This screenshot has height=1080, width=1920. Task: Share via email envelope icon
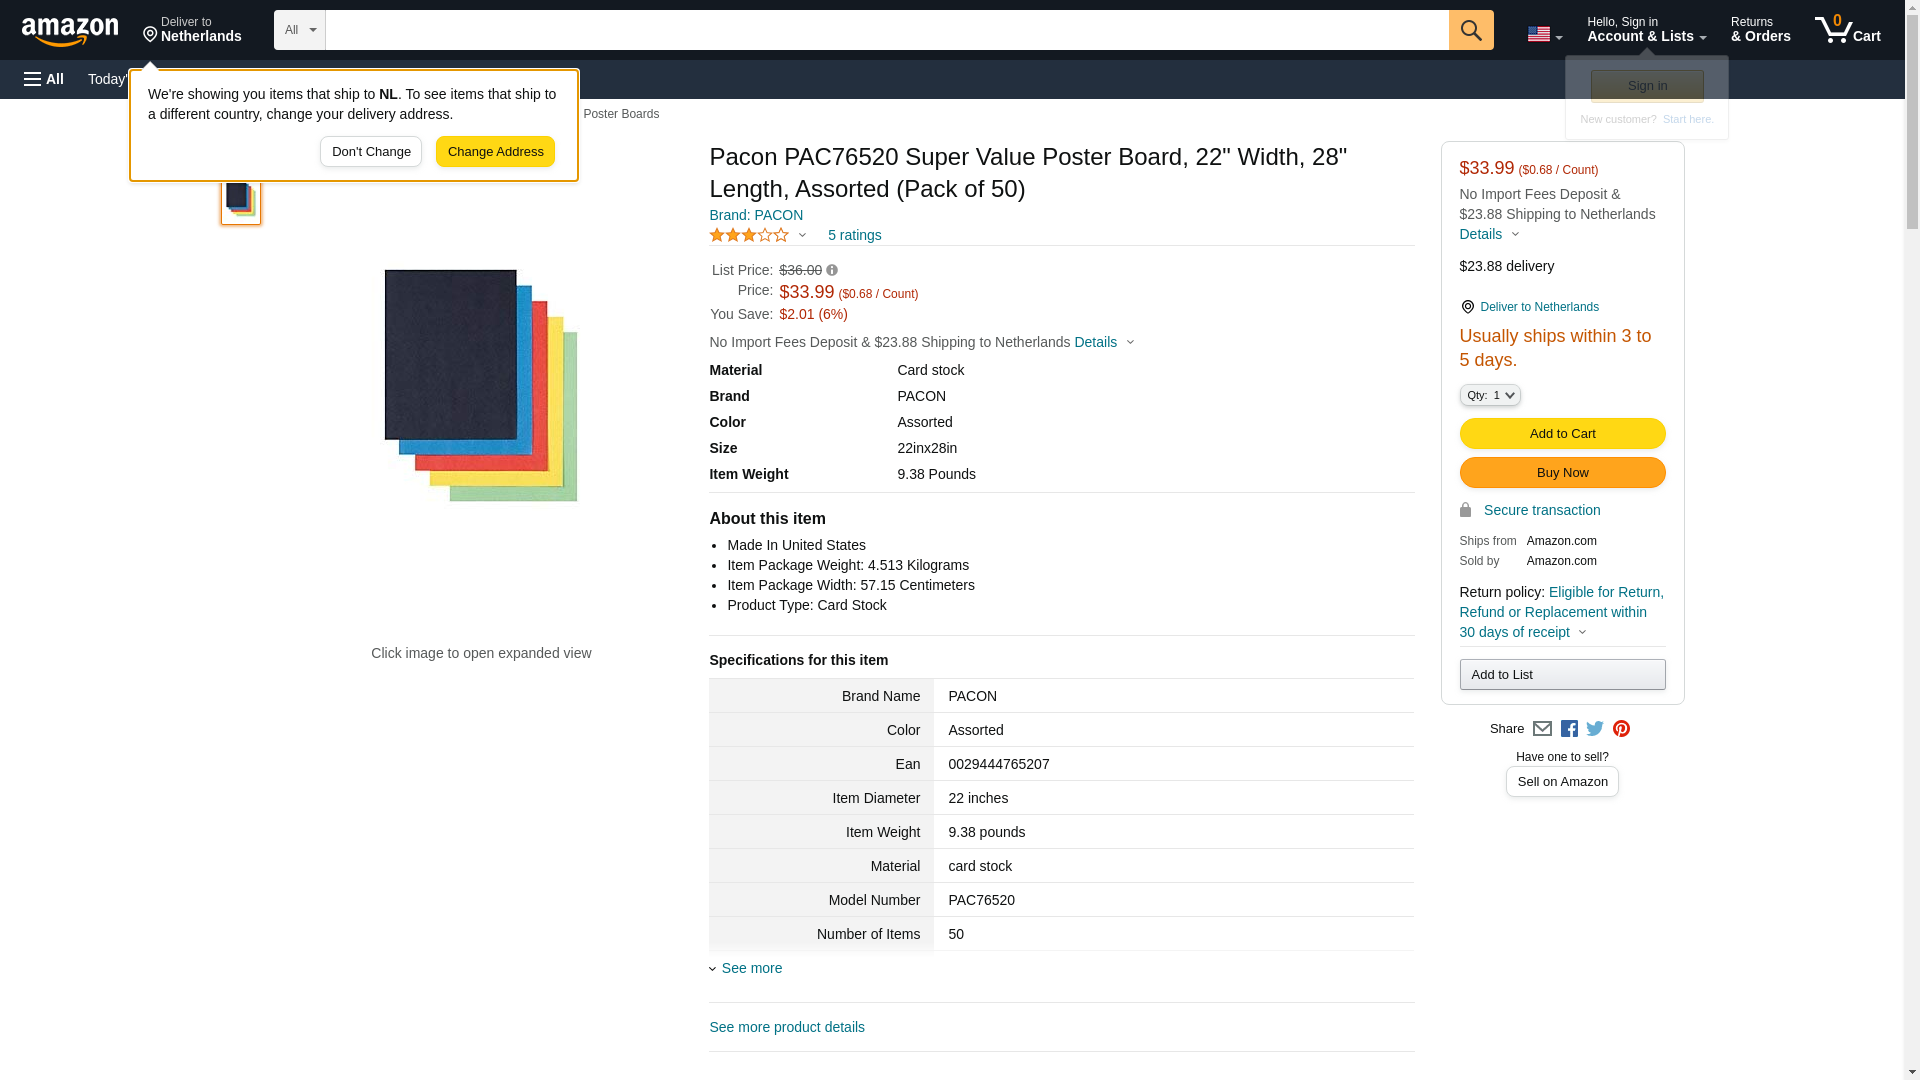coord(1542,729)
